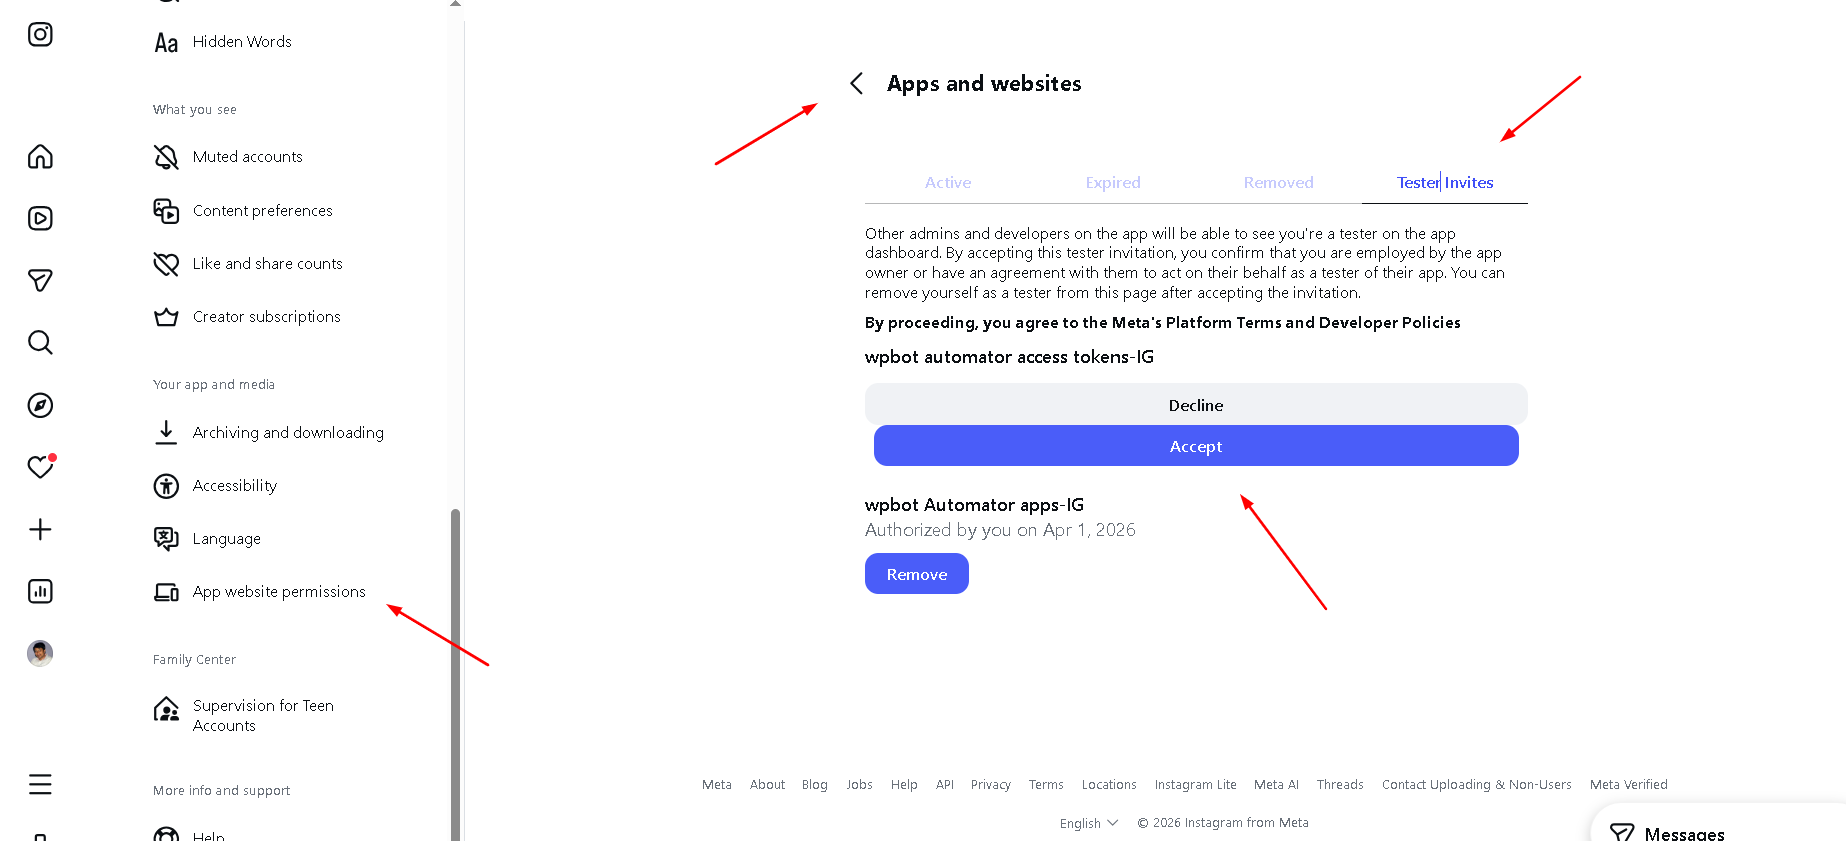Image resolution: width=1846 pixels, height=841 pixels.
Task: Remove wpbot Automator apps-IG authorization
Action: click(x=916, y=574)
